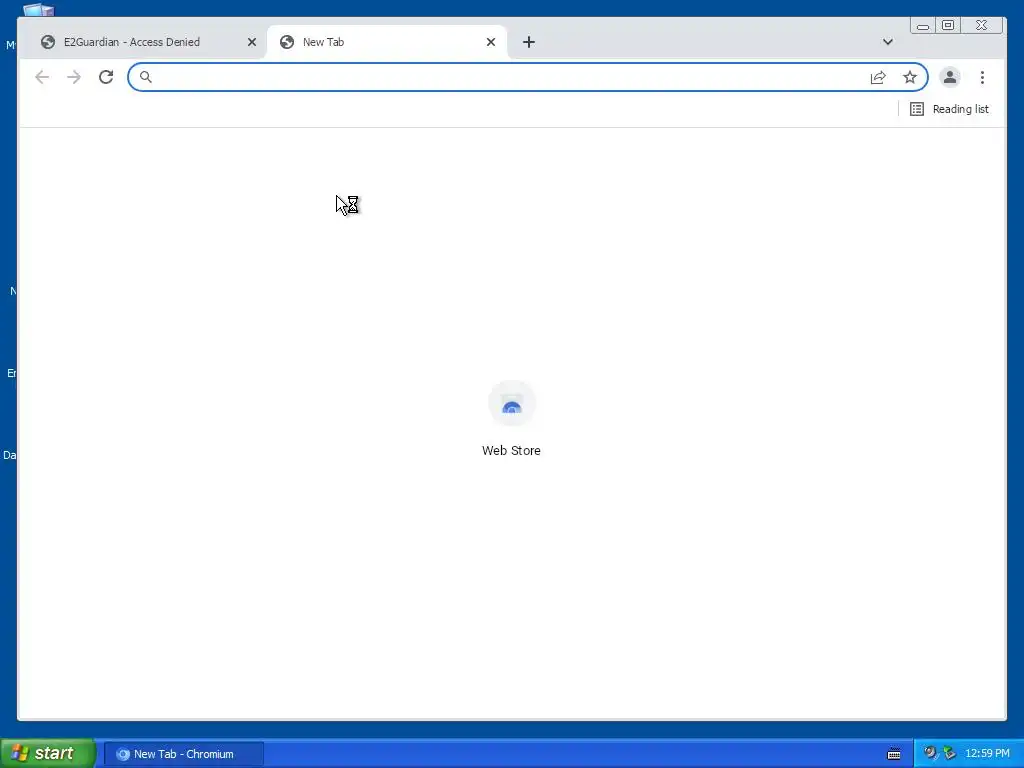Click the E2Guardian tab globe favicon
The image size is (1024, 768).
coord(48,42)
